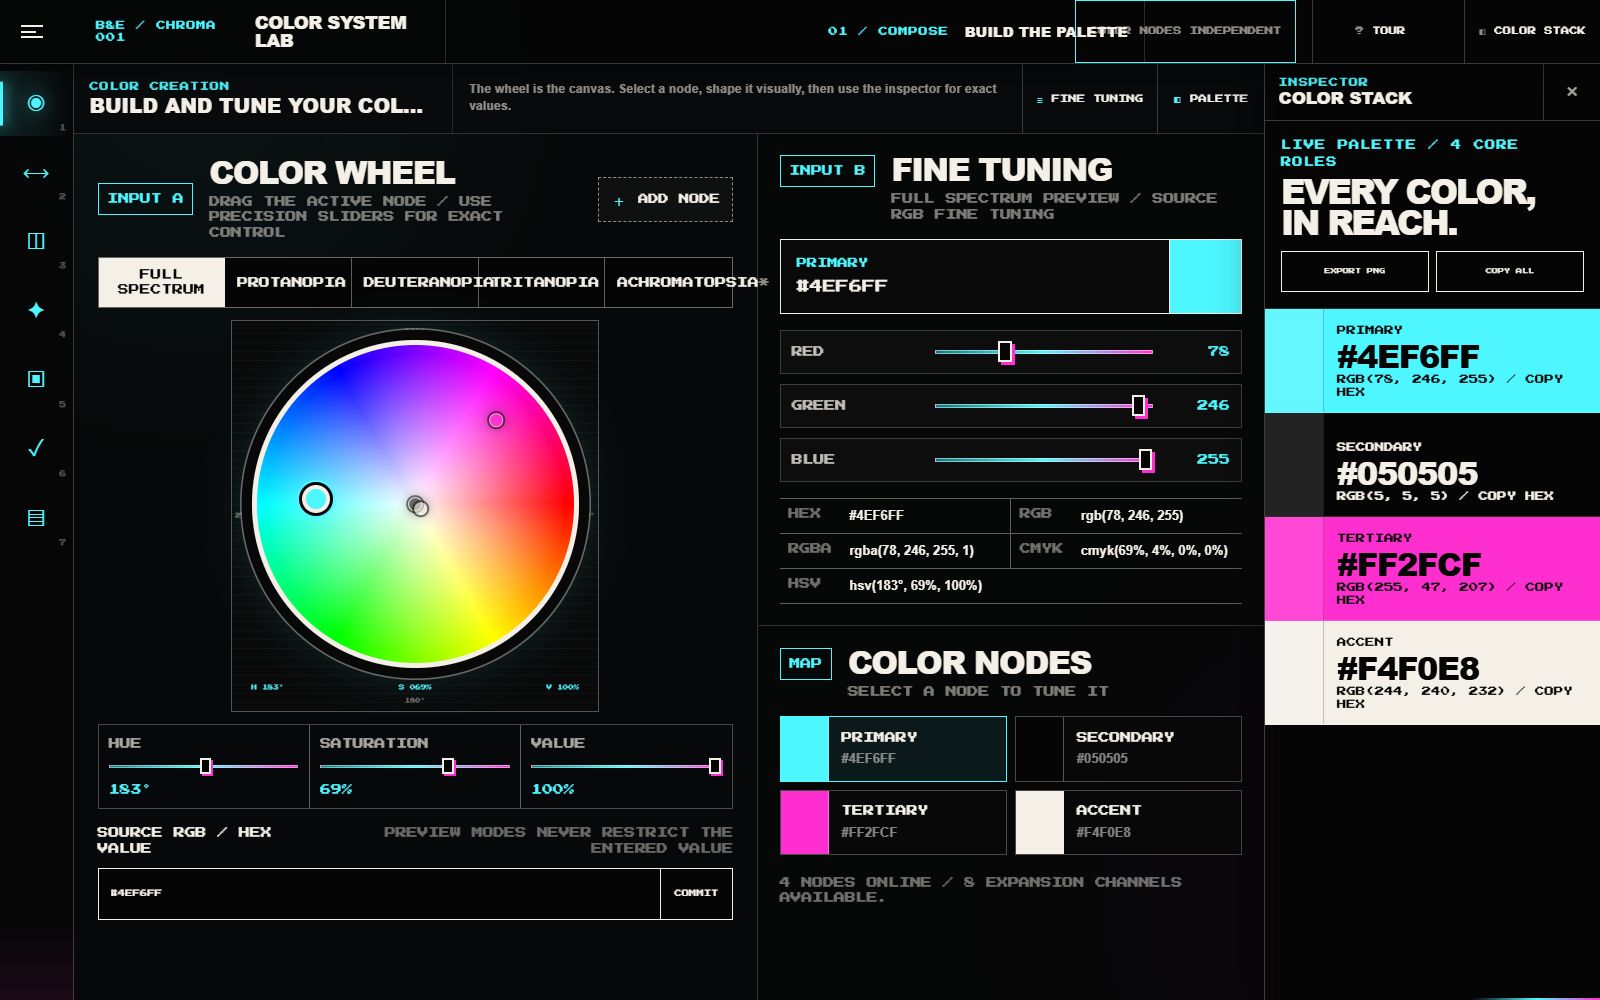Switch to the Protanopia preview tab
Viewport: 1600px width, 1000px height.
click(290, 282)
